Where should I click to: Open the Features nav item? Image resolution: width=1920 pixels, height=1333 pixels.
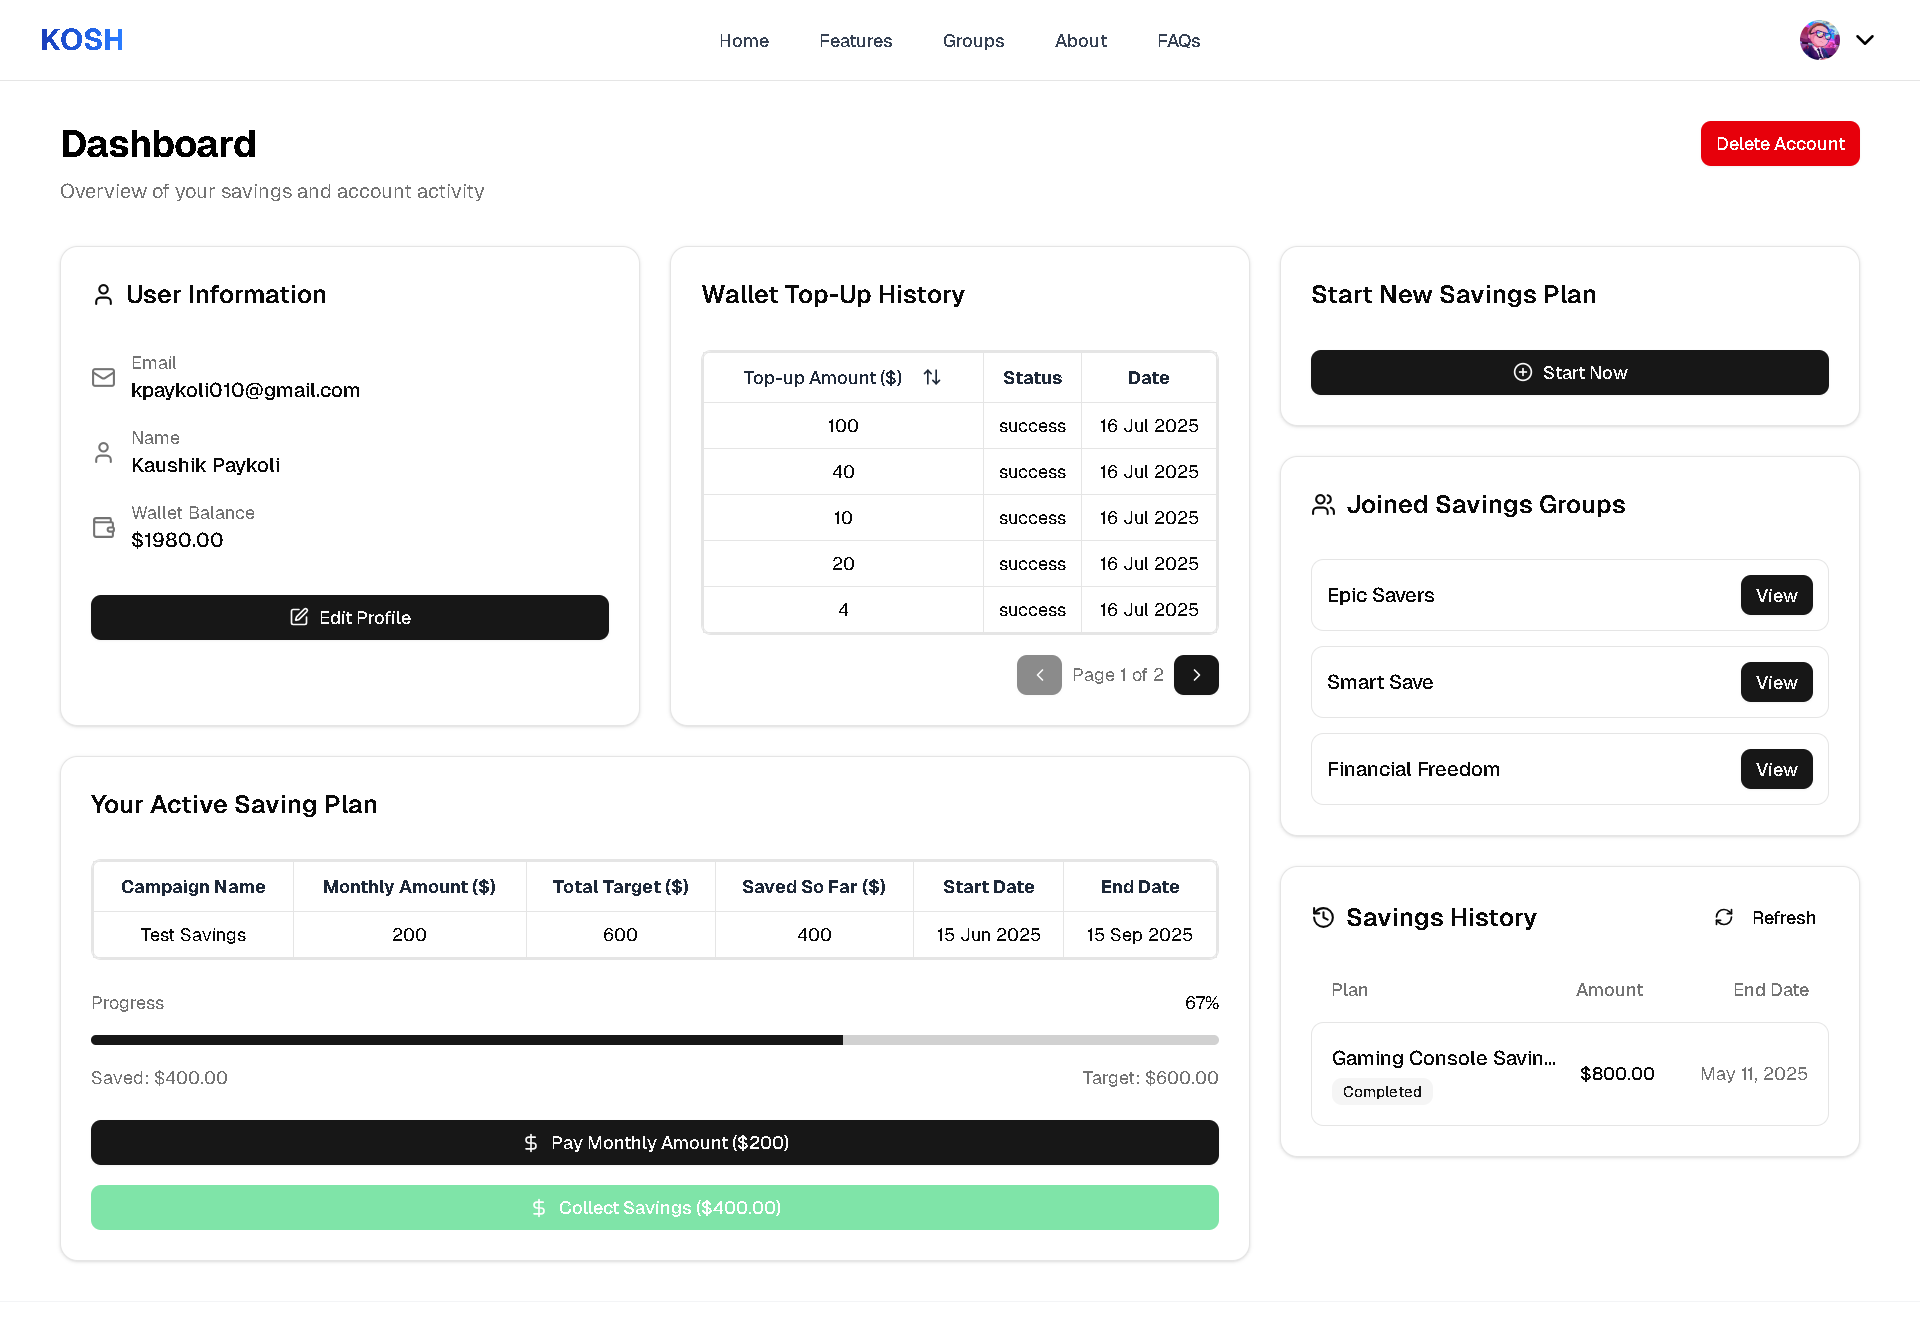(855, 41)
